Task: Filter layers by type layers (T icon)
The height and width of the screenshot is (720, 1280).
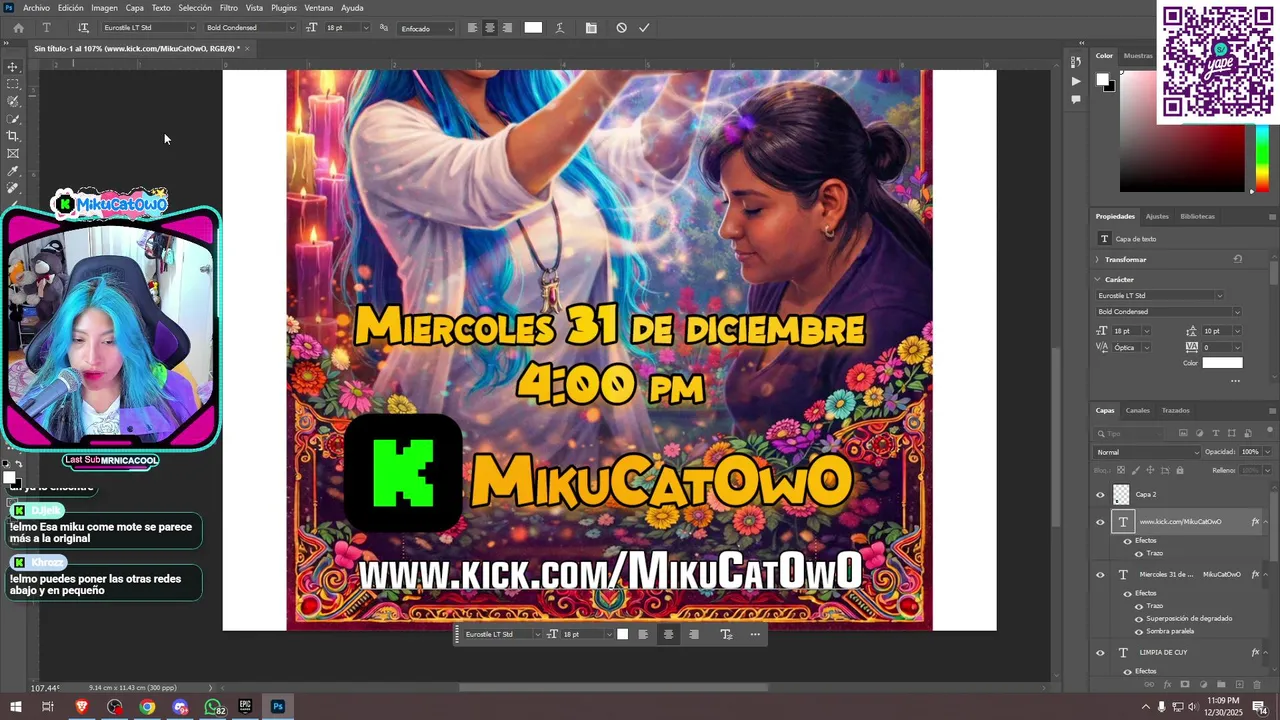Action: (x=1216, y=433)
